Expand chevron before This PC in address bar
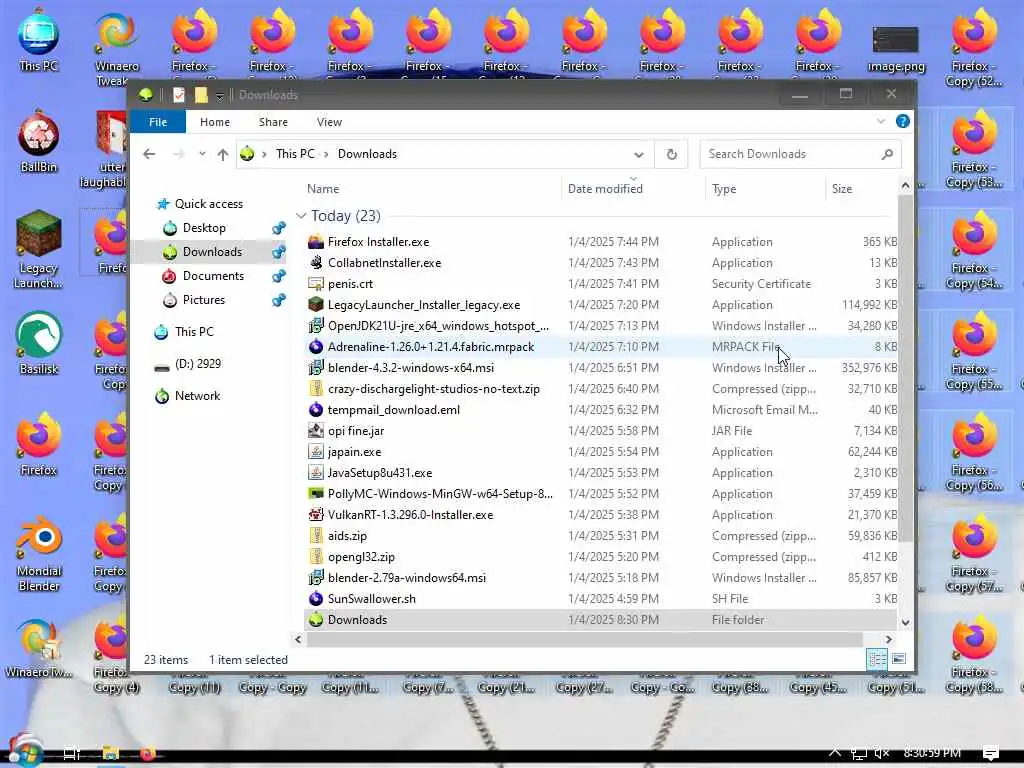 click(264, 154)
